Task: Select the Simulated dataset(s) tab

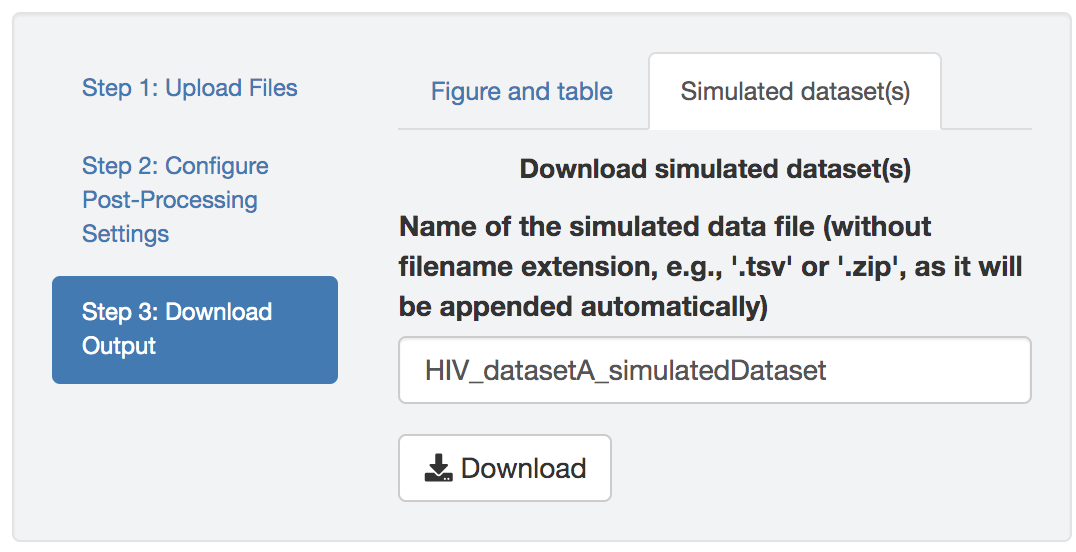Action: (x=795, y=92)
